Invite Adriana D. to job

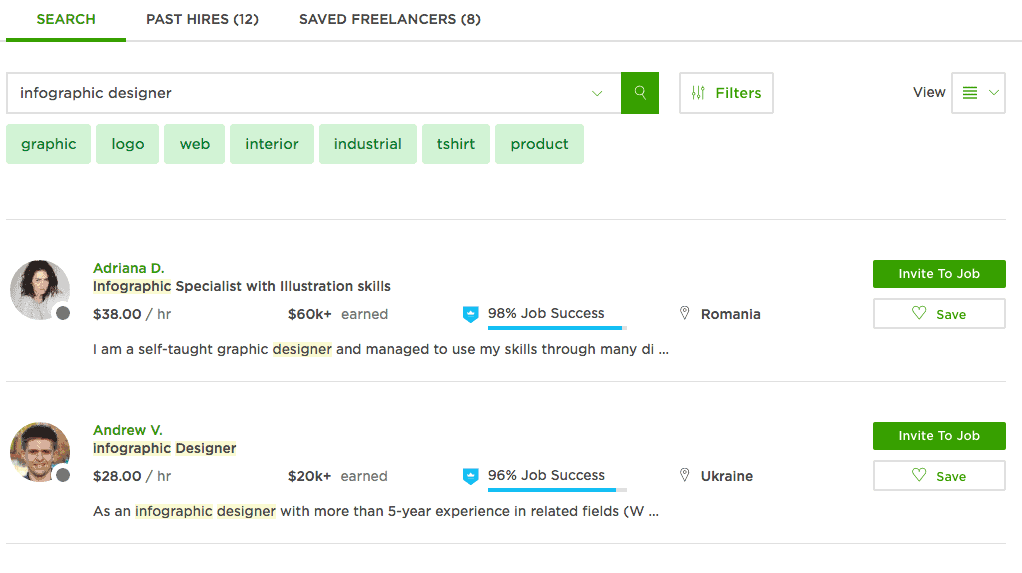point(939,274)
